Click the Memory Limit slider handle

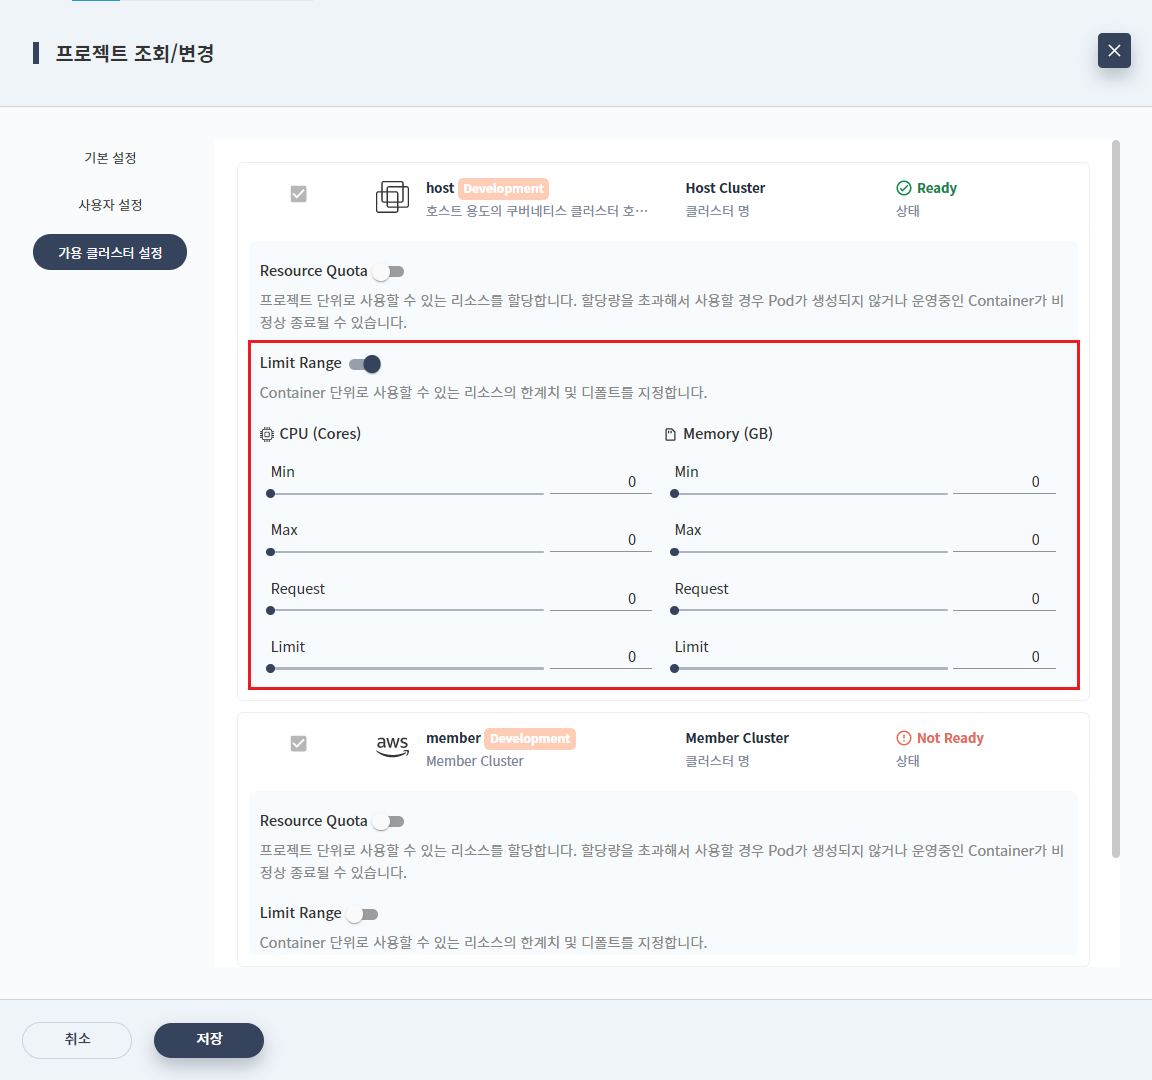click(x=674, y=669)
